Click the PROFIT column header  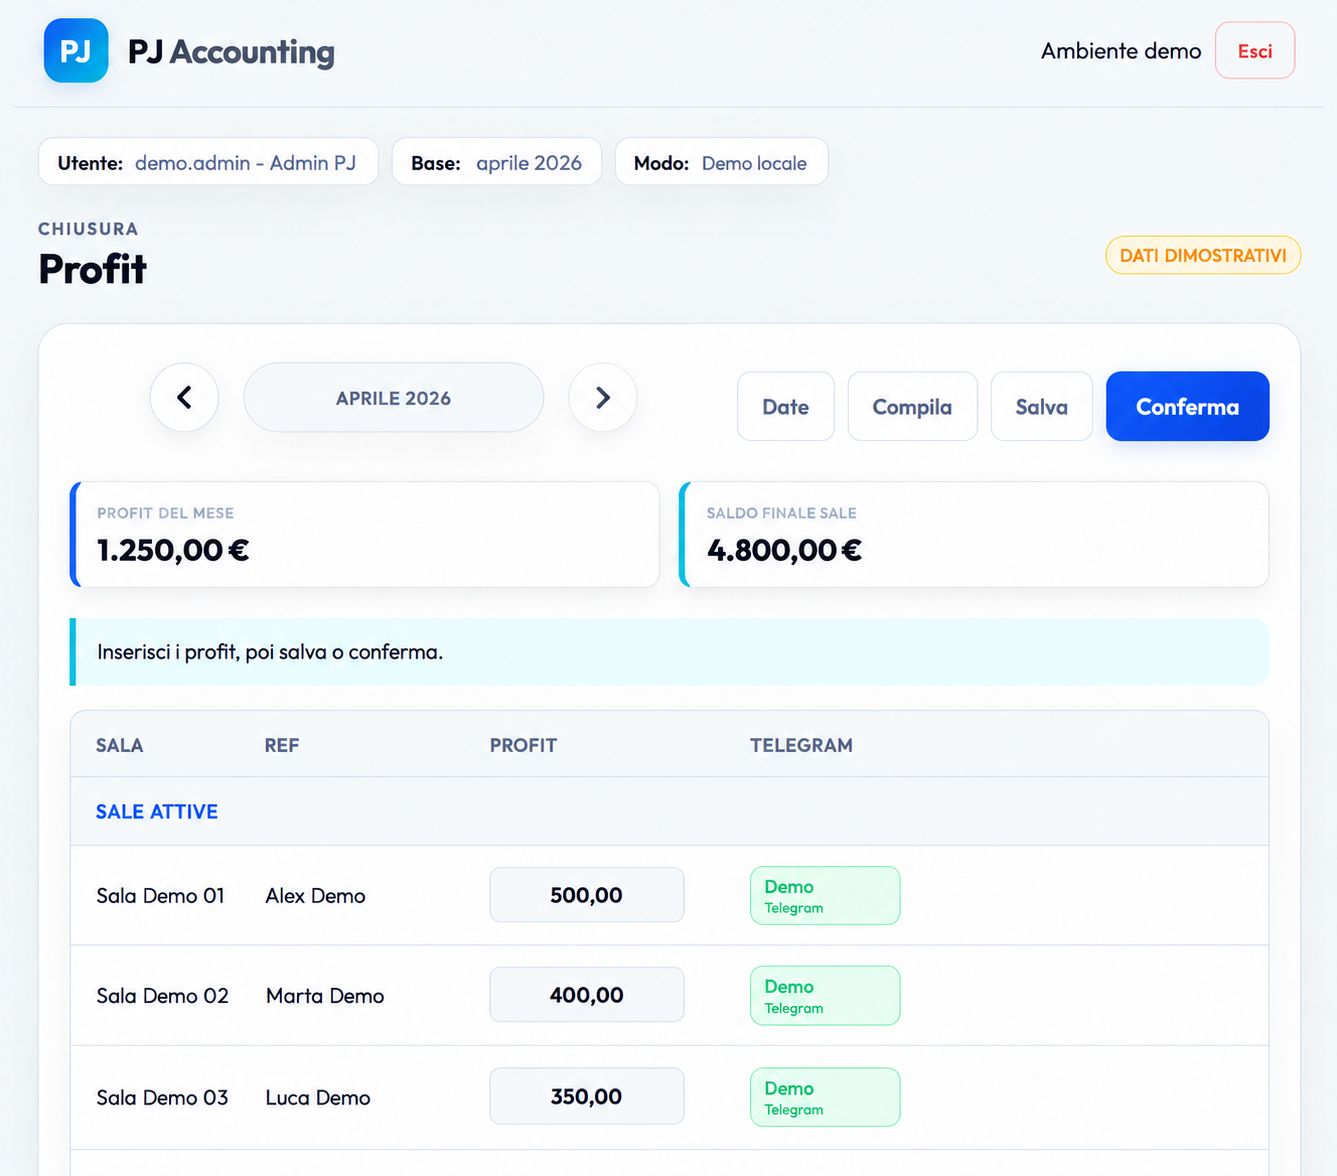pos(523,745)
